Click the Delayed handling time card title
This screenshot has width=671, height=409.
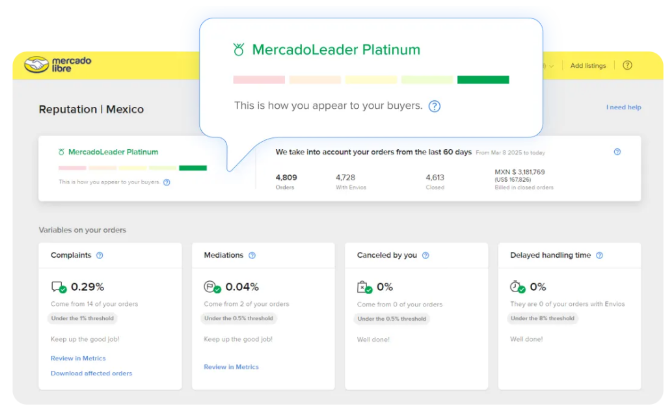[550, 255]
